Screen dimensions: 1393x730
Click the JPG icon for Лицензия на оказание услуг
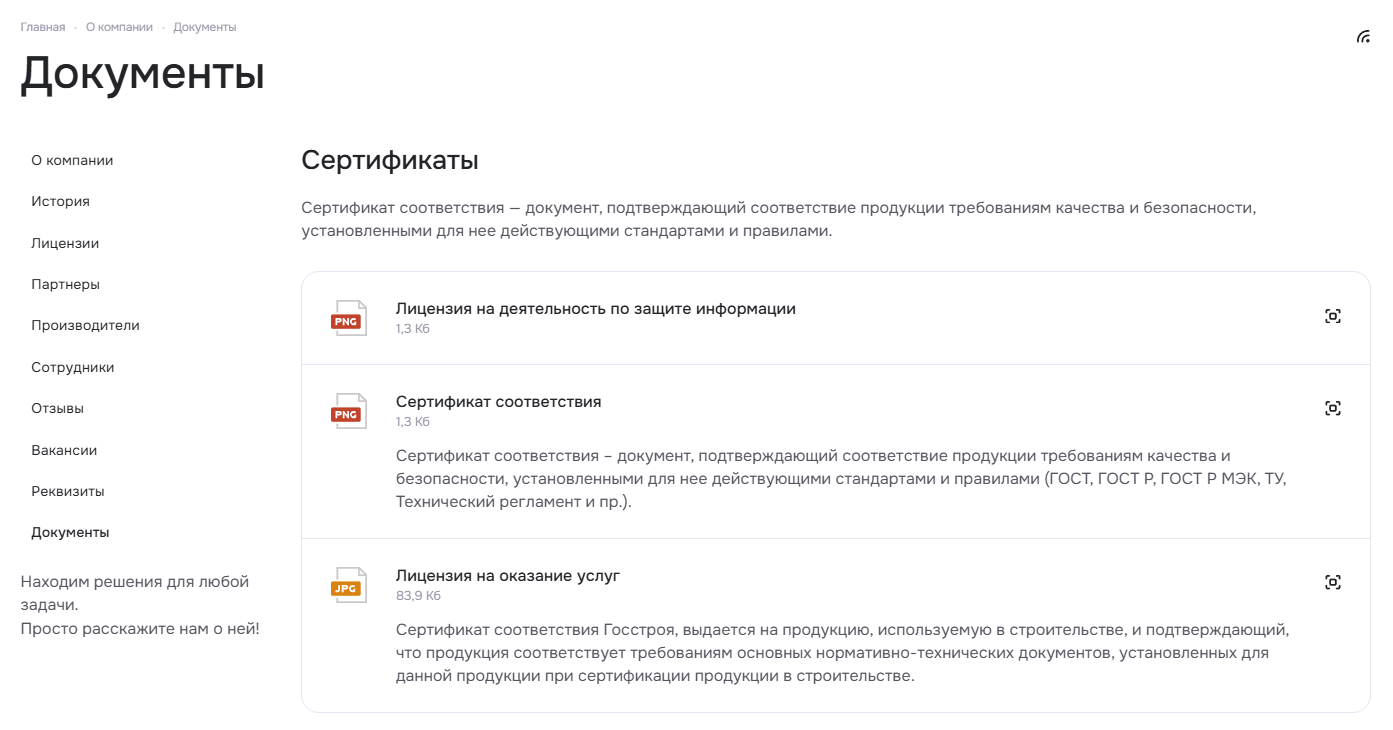click(x=349, y=585)
